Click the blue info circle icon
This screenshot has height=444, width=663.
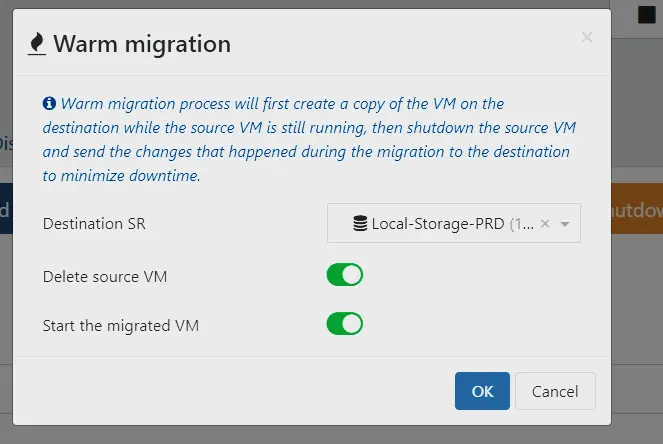pyautogui.click(x=48, y=103)
